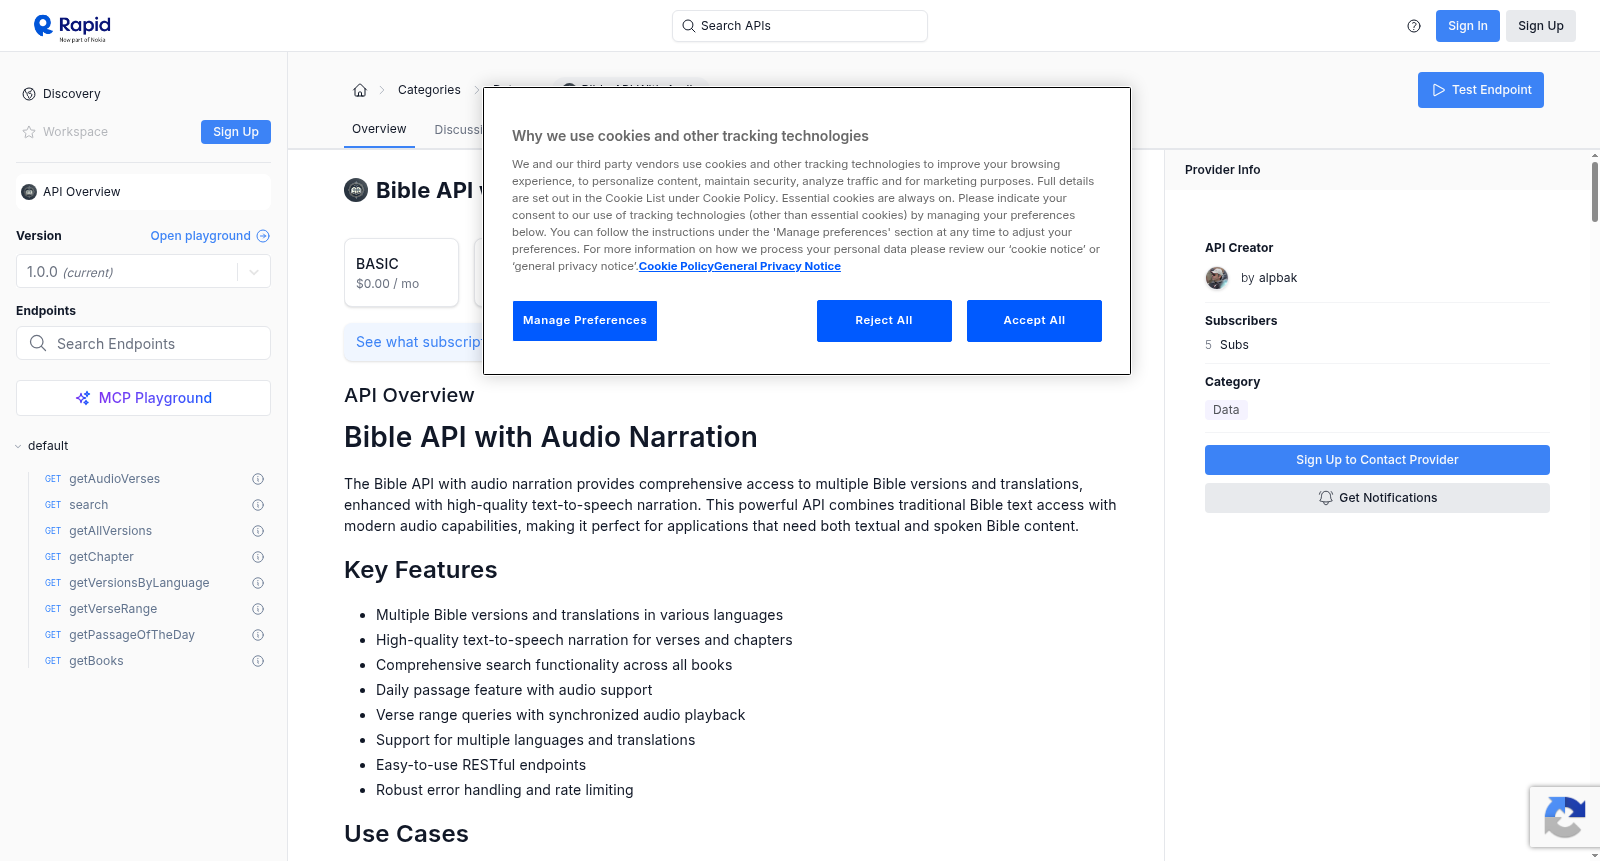Click the Search APIs field

800,26
